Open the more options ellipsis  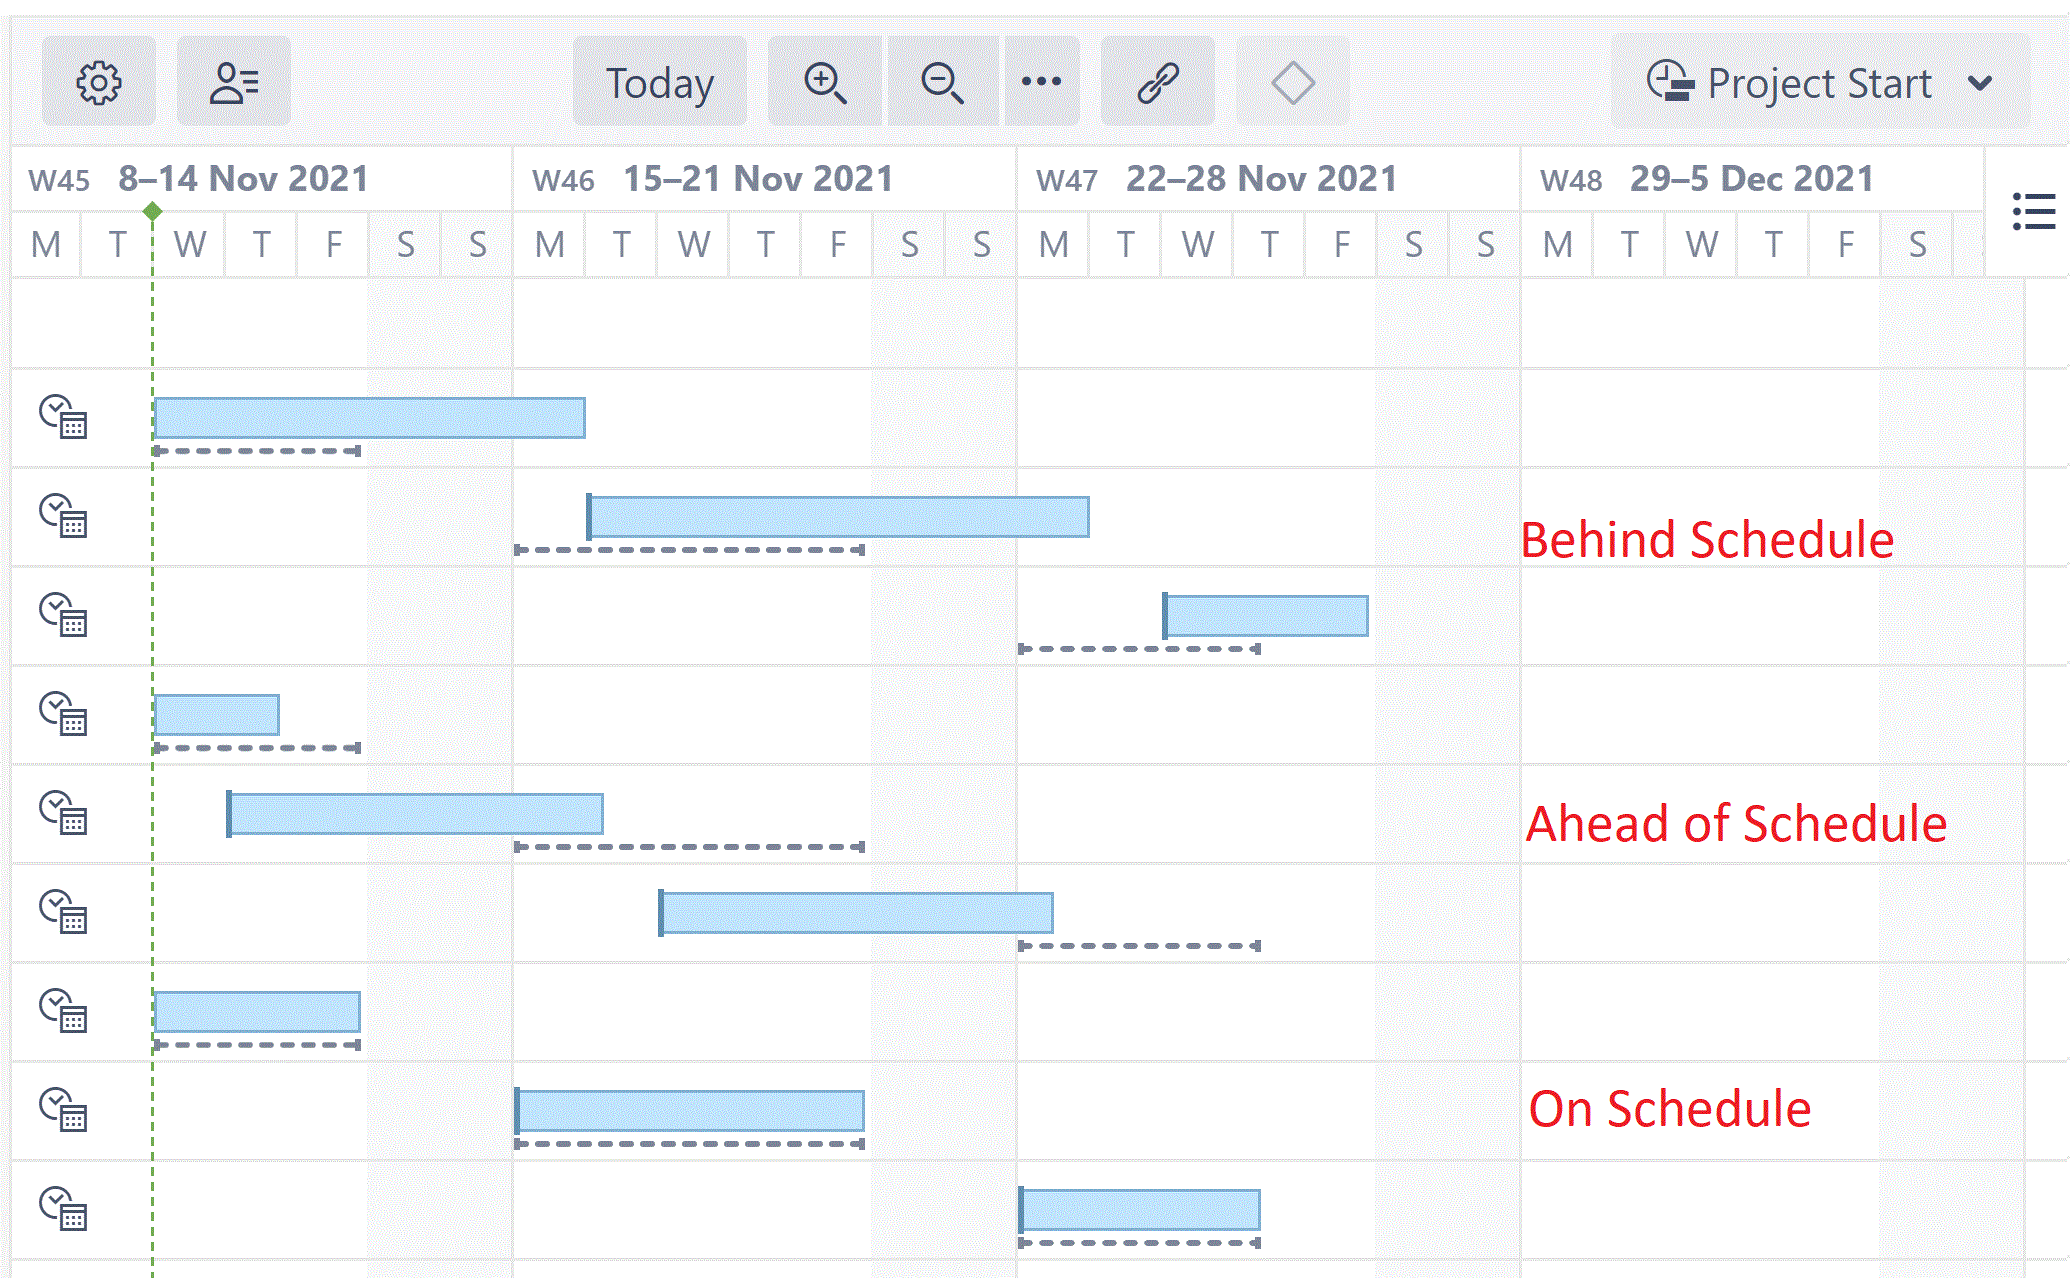(1041, 82)
